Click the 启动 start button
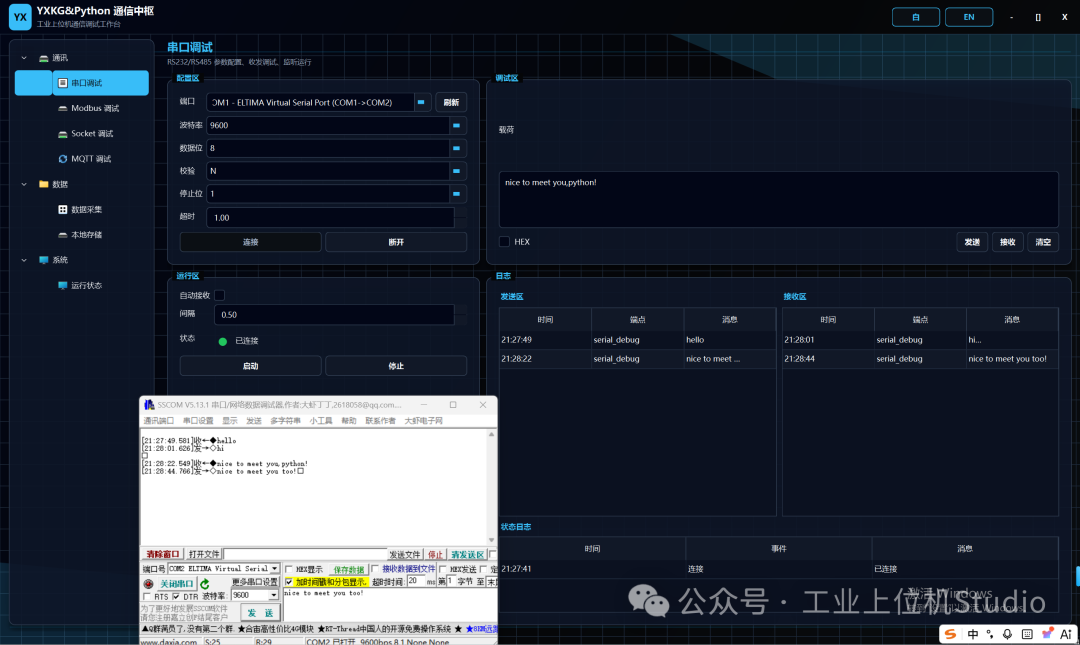The image size is (1080, 645). [250, 366]
